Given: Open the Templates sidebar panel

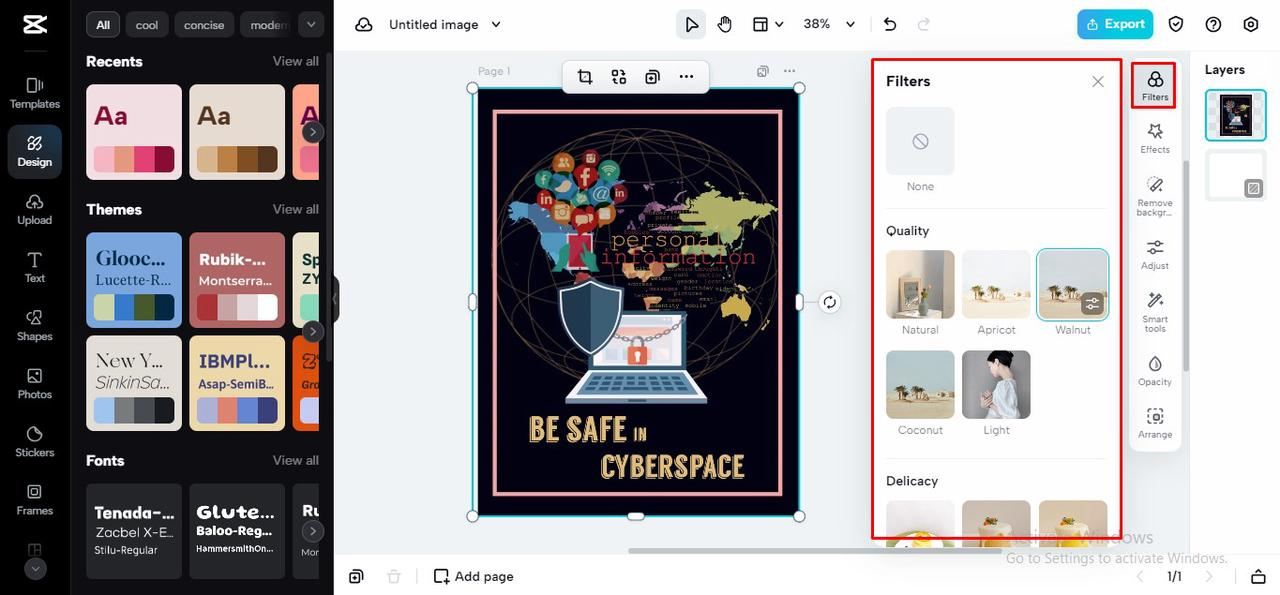Looking at the screenshot, I should pos(35,93).
